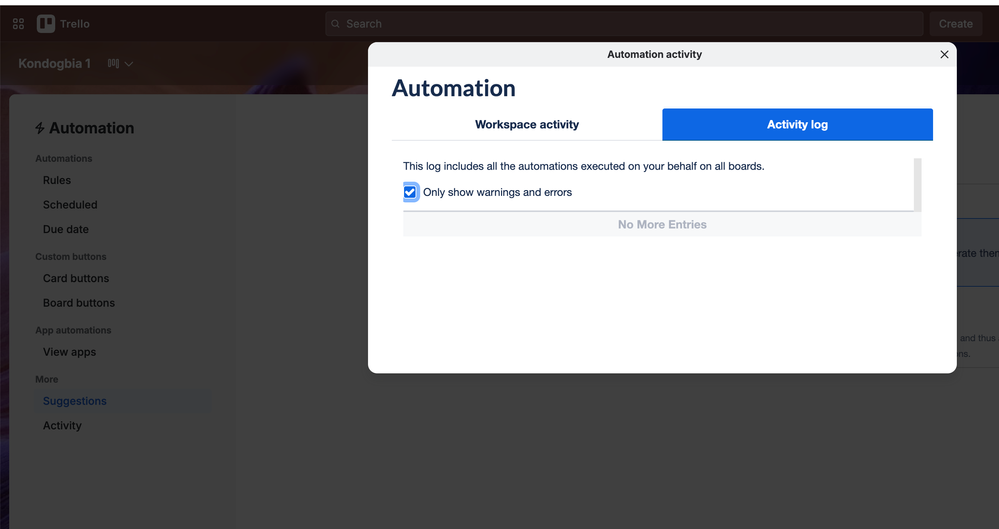Click the Kondogbia 1 board title

[x=55, y=64]
